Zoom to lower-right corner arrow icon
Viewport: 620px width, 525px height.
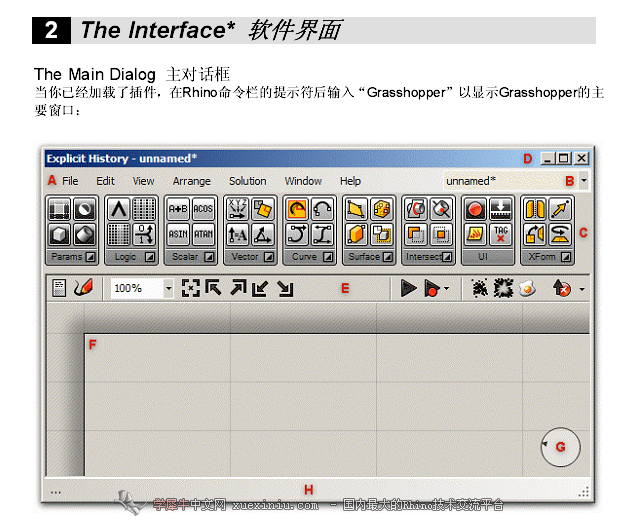(x=285, y=289)
